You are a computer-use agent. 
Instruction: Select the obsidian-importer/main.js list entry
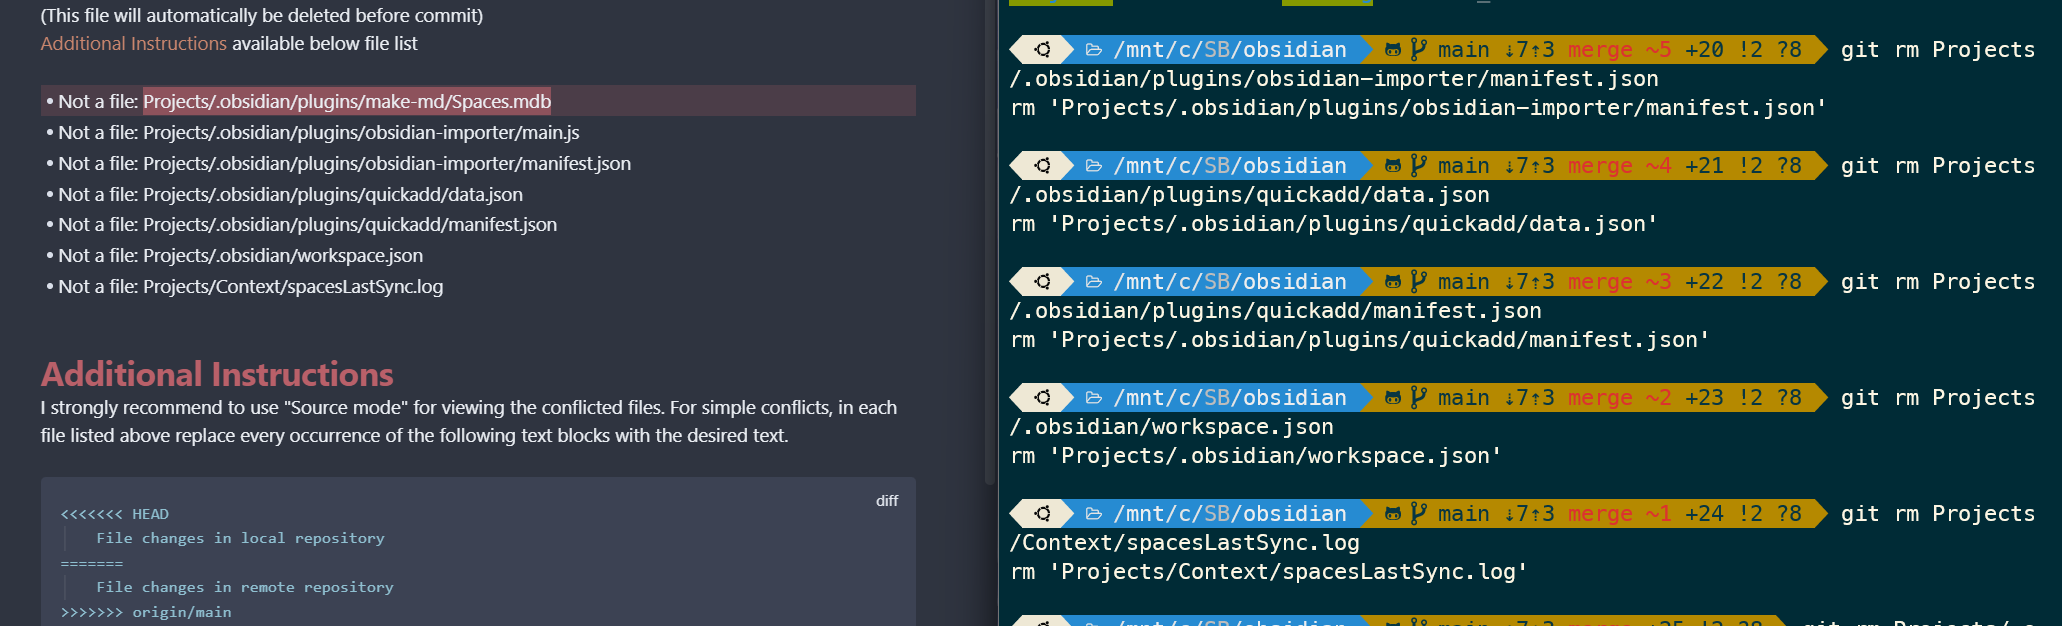[361, 133]
